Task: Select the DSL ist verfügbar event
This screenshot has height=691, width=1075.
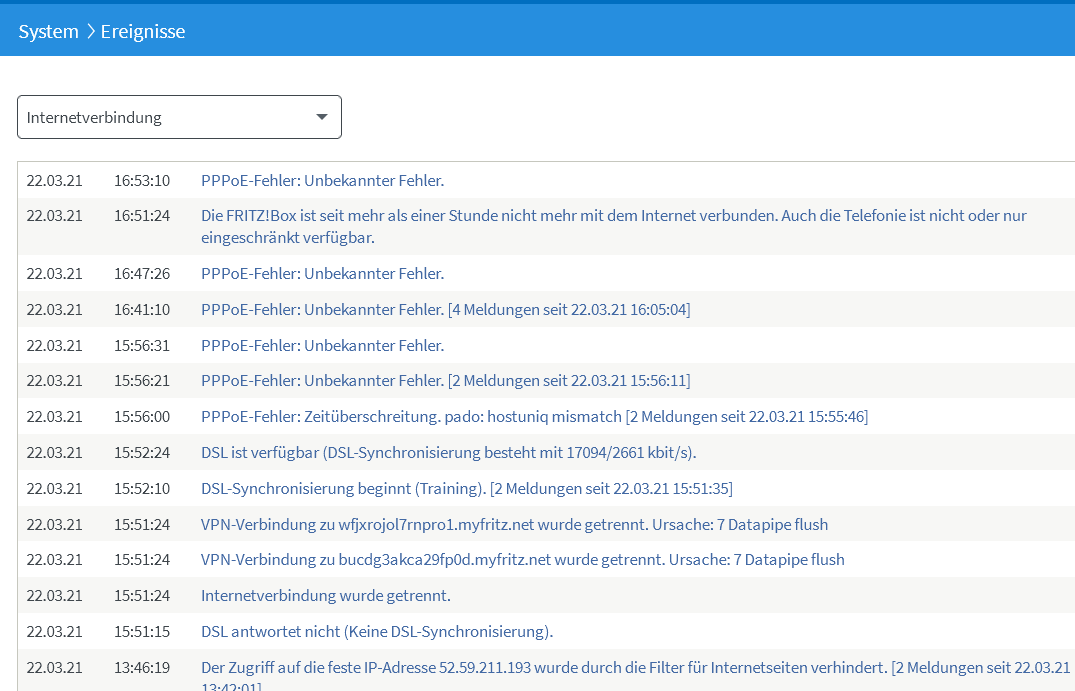Action: (x=448, y=453)
